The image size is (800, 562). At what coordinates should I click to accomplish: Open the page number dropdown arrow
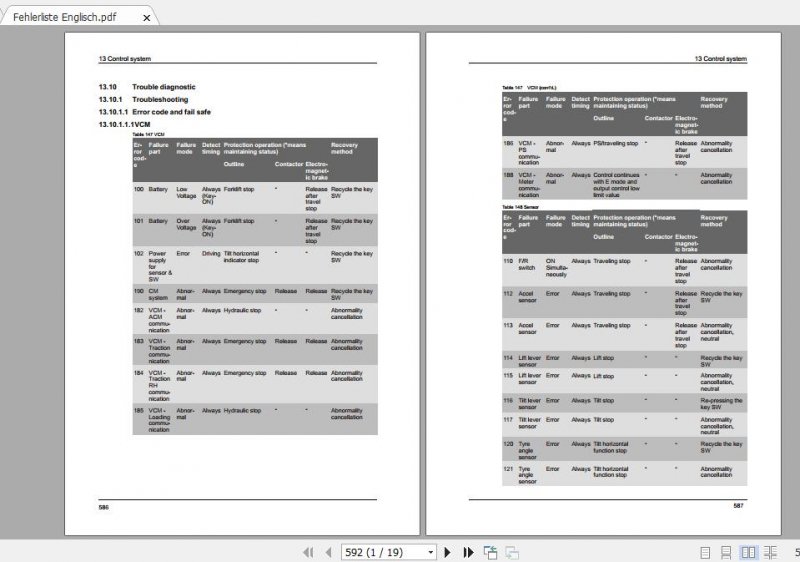point(431,552)
